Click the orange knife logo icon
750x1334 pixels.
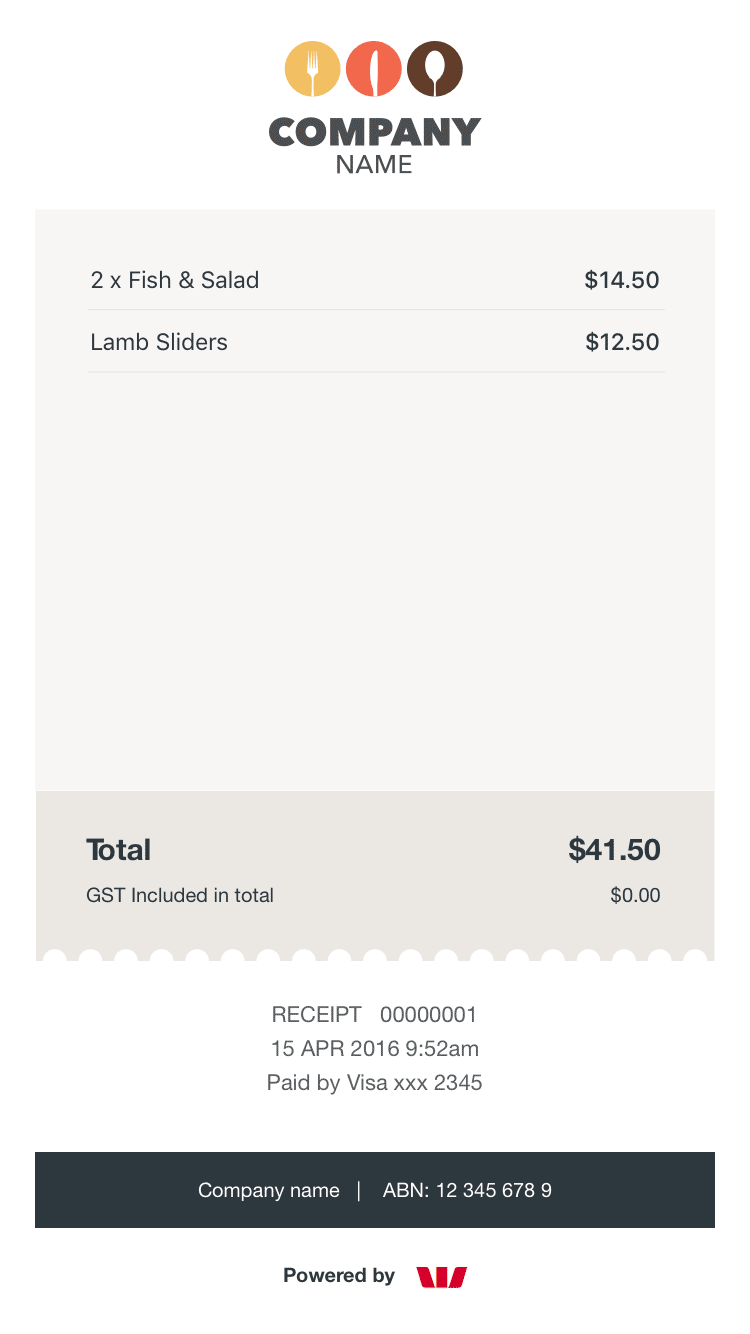(374, 69)
